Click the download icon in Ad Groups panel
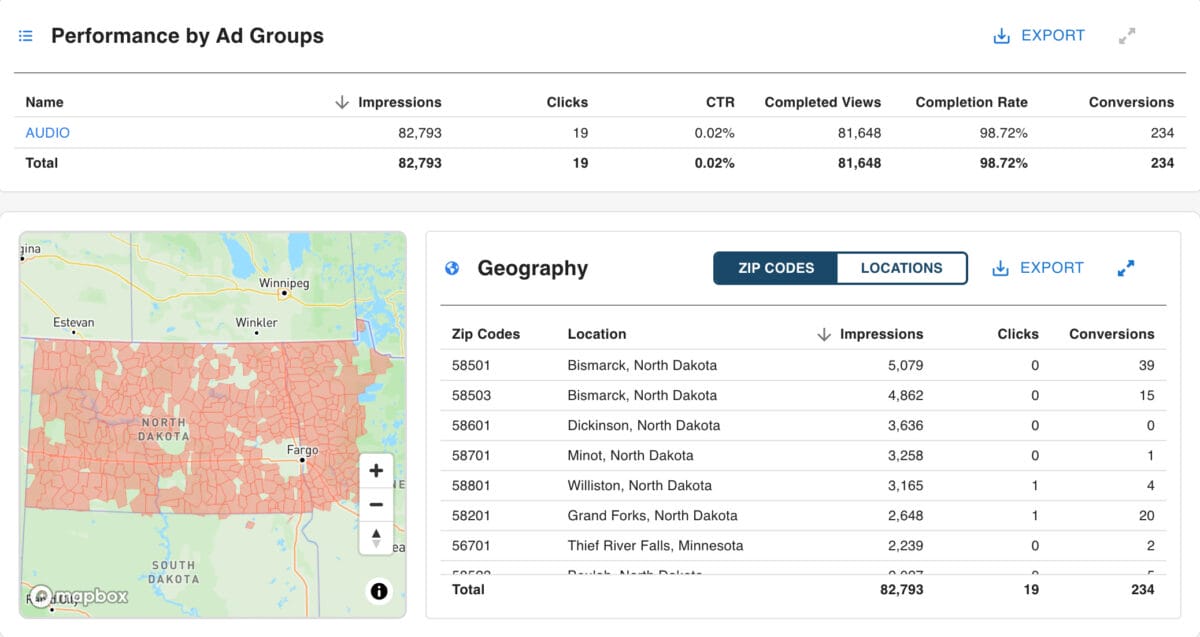 pos(1001,36)
